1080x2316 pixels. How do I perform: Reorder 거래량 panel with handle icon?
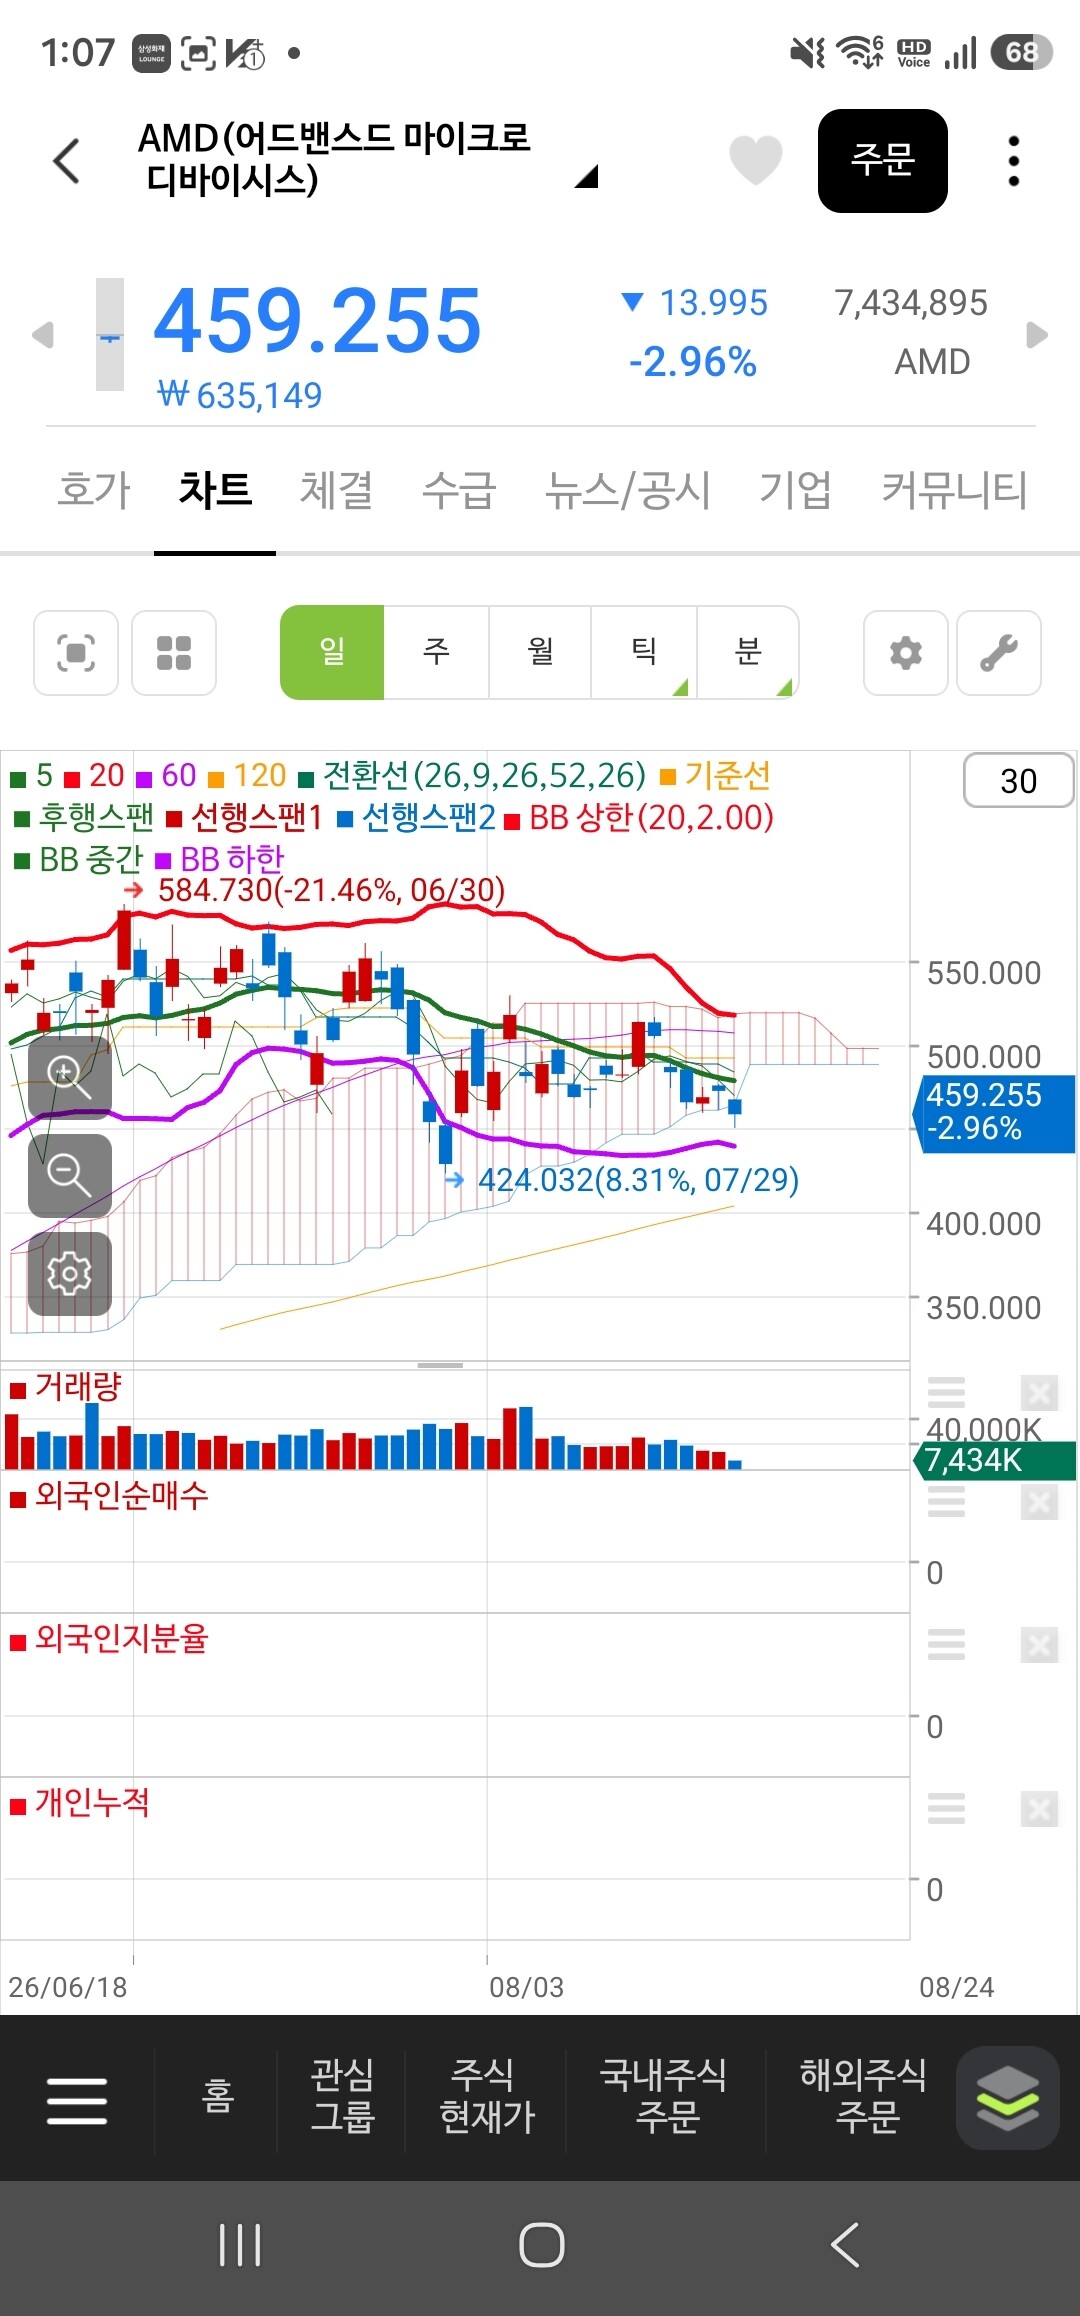tap(946, 1392)
